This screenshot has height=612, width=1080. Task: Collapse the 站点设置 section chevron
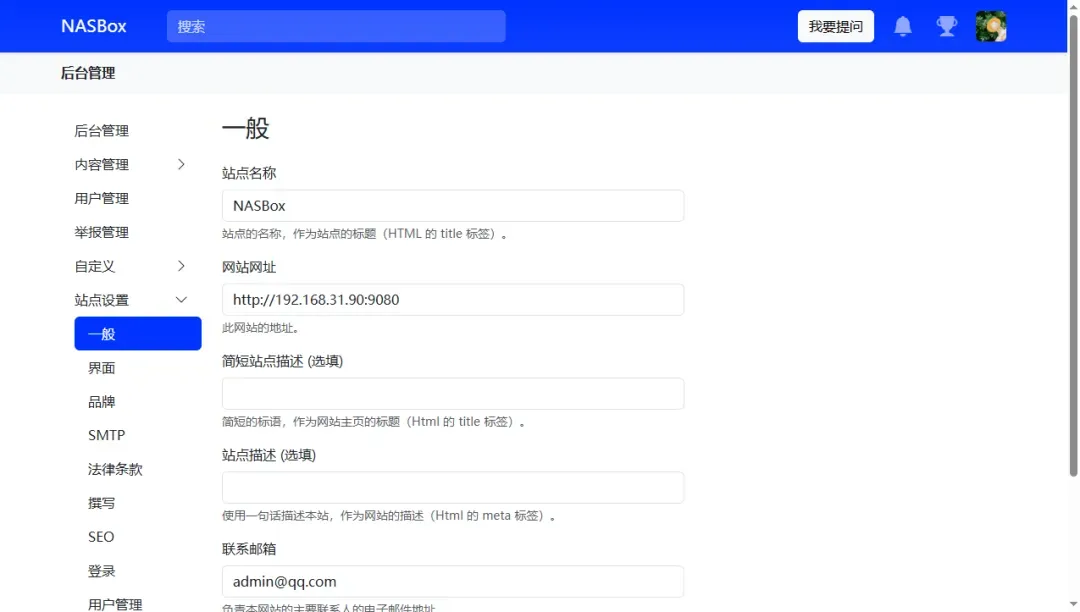coord(181,300)
